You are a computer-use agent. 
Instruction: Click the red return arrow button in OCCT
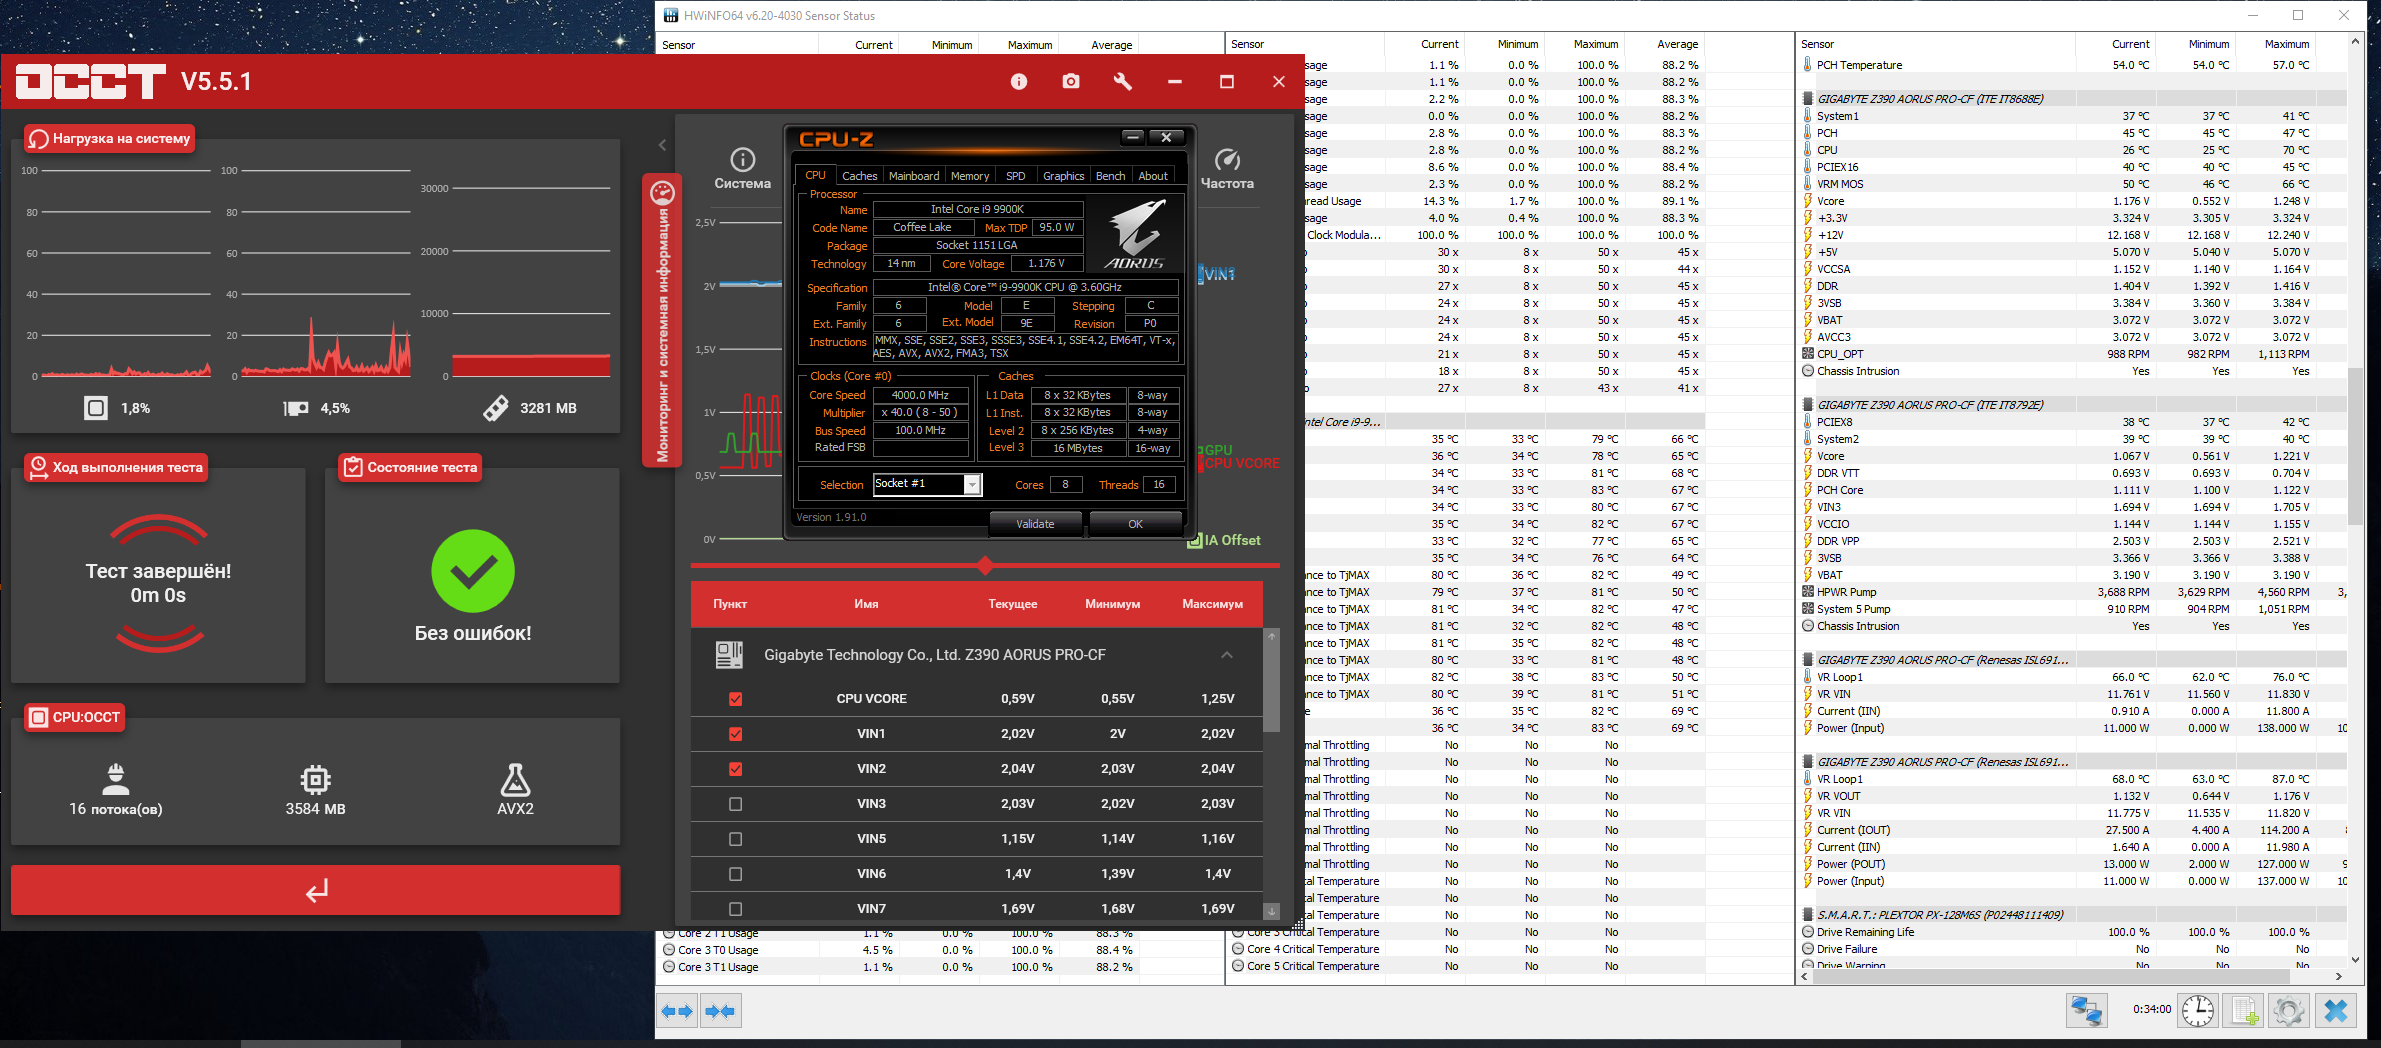point(315,890)
